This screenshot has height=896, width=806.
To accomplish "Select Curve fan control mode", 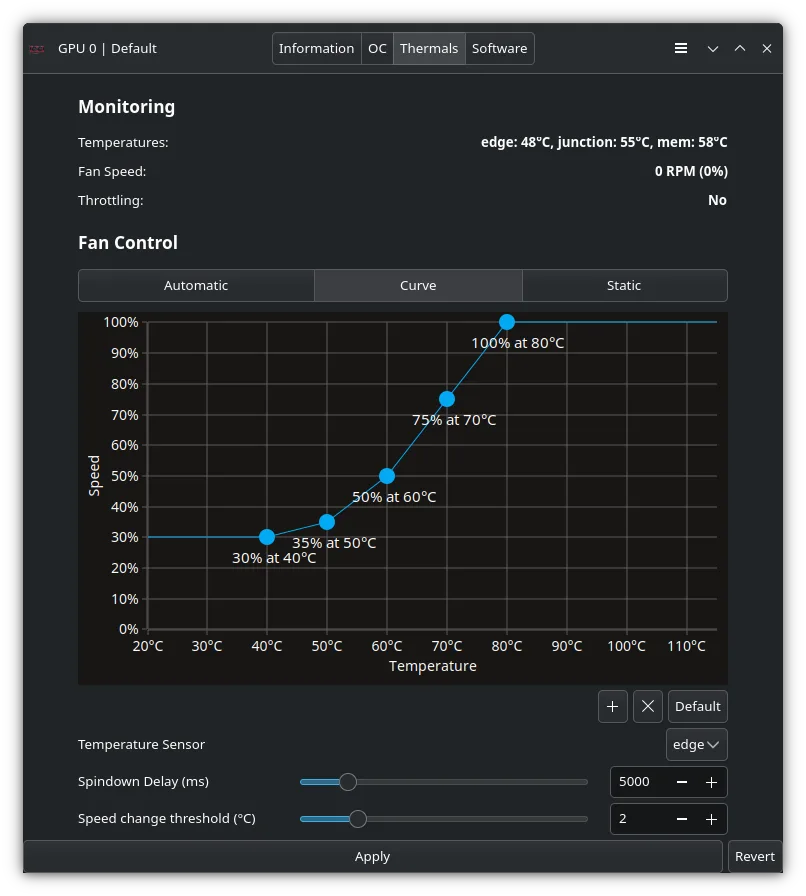I will pos(418,285).
